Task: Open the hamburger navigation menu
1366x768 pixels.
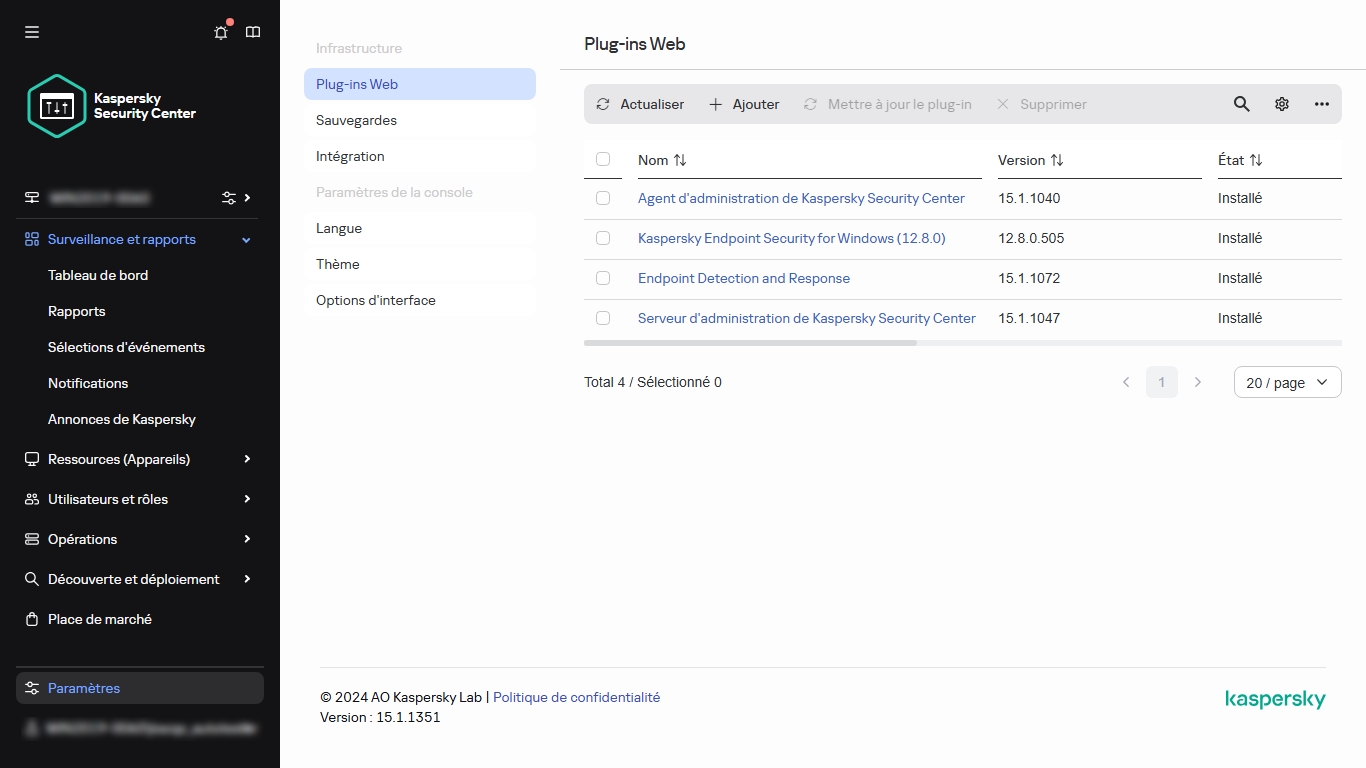Action: coord(31,31)
